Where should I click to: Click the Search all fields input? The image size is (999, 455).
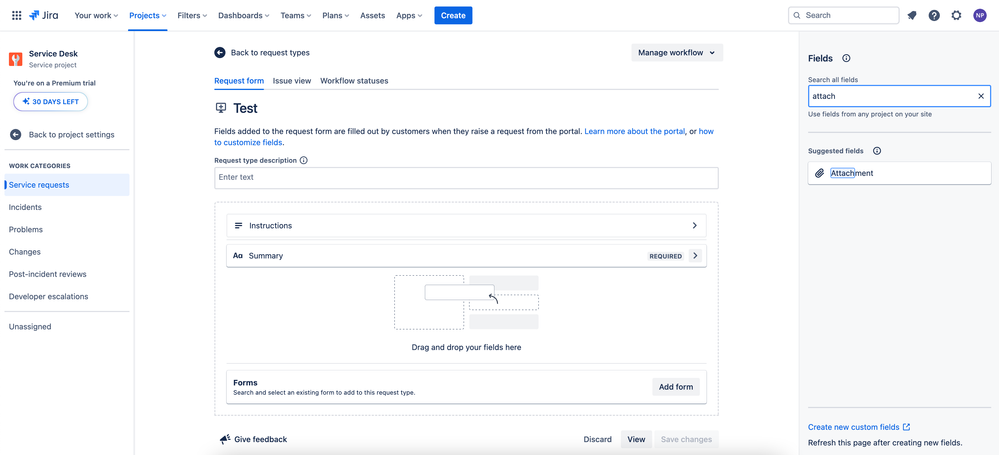tap(899, 96)
